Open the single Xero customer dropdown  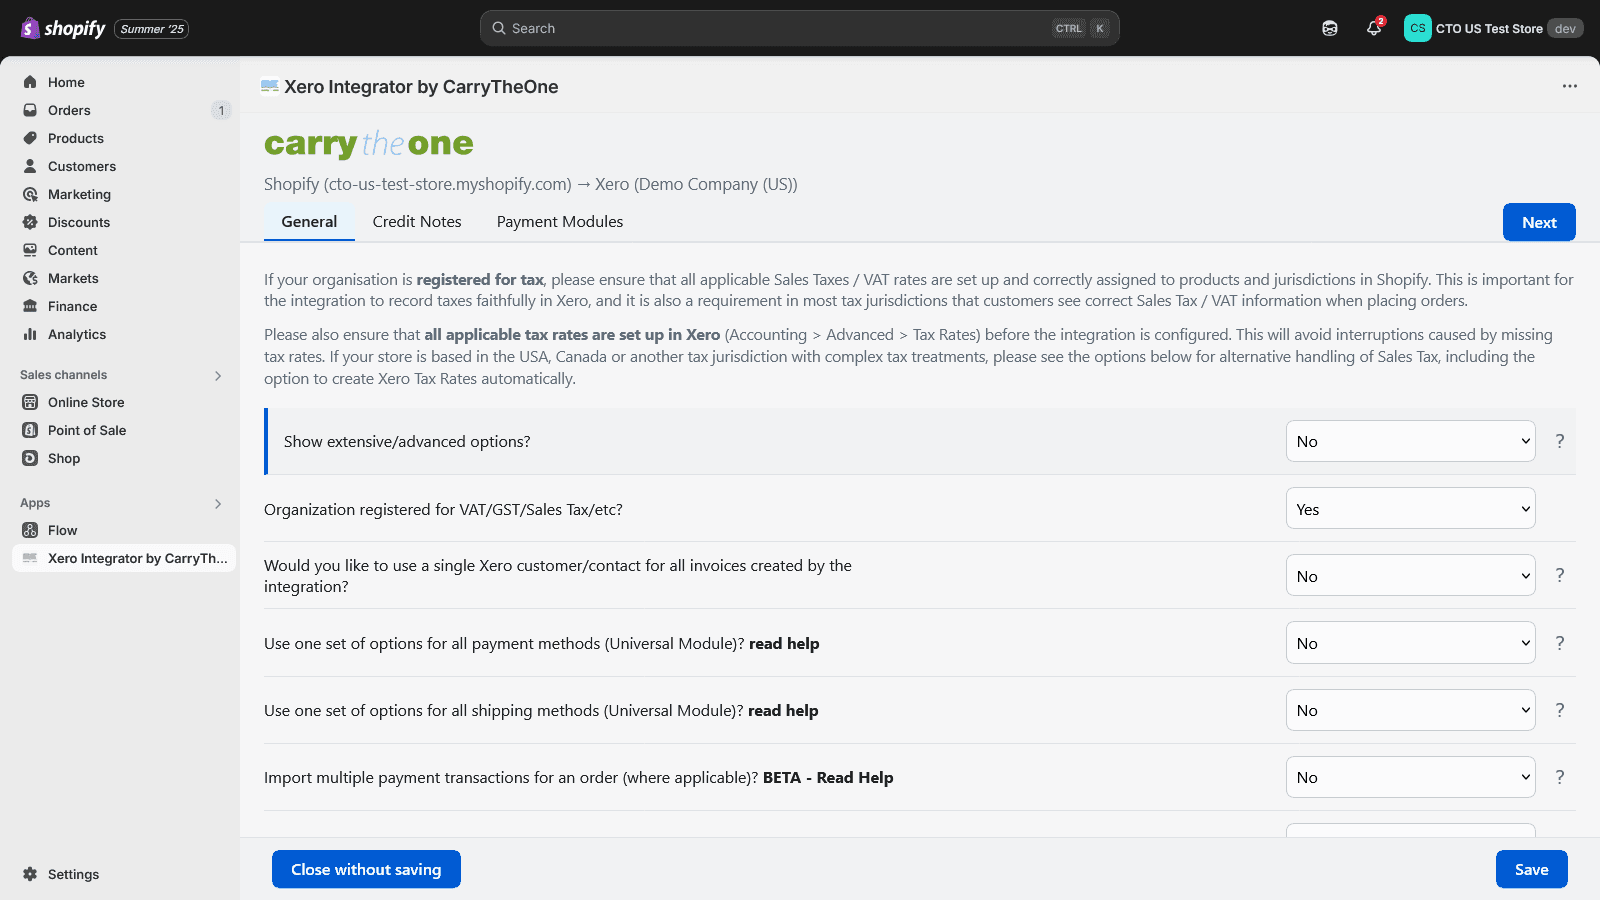pos(1410,576)
